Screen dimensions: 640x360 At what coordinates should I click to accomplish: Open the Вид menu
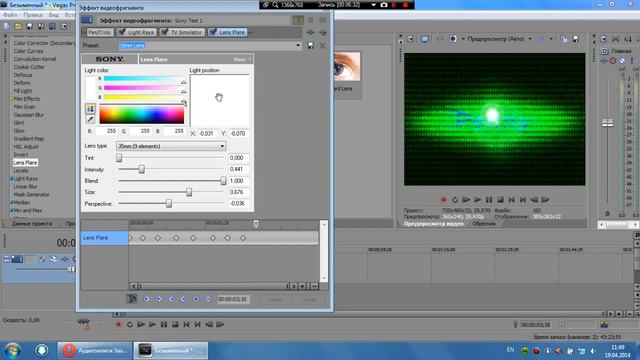pyautogui.click(x=53, y=15)
